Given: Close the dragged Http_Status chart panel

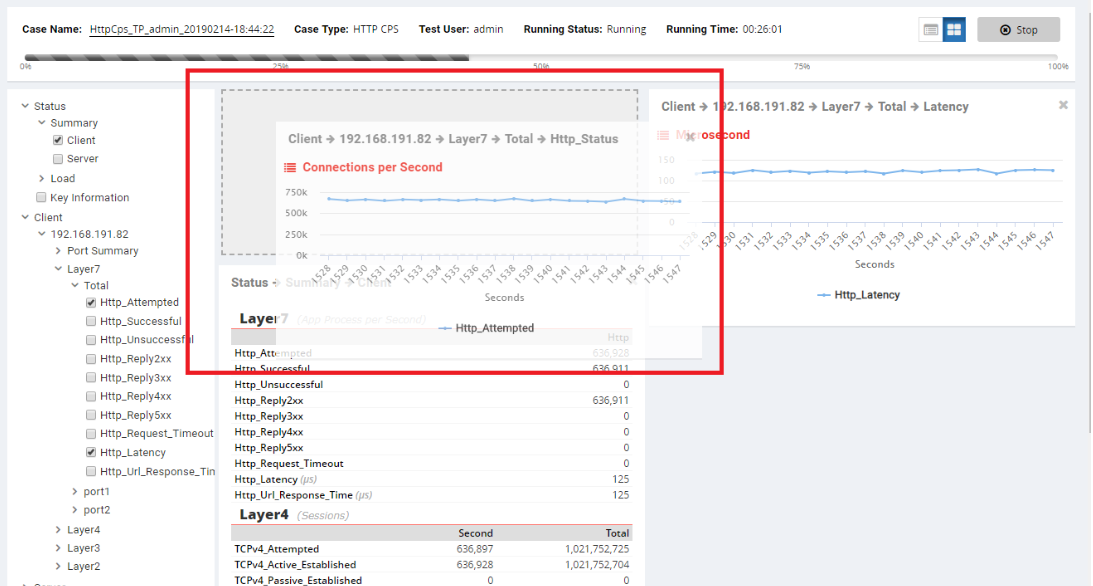Looking at the screenshot, I should 690,137.
